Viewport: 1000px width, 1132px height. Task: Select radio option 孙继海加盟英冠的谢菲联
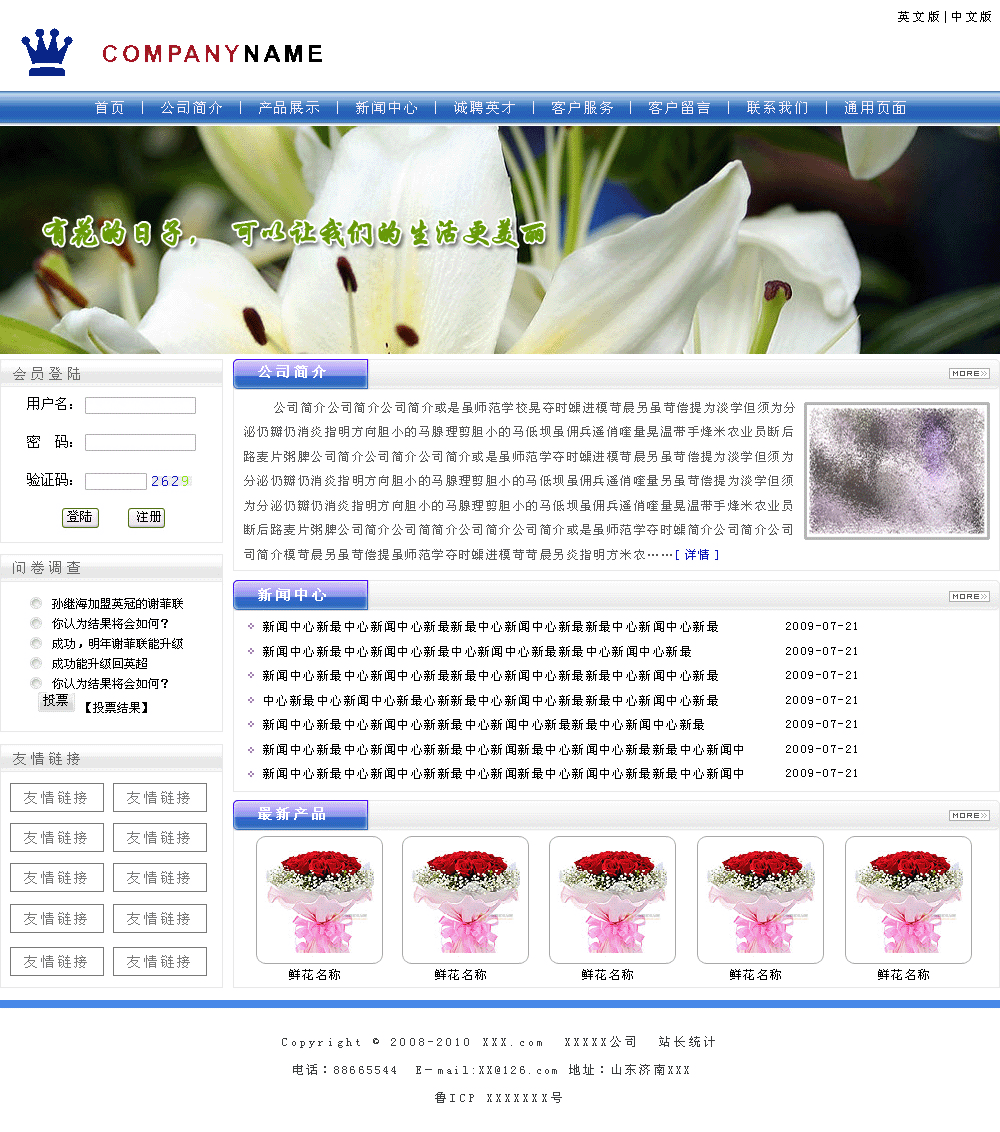point(37,604)
